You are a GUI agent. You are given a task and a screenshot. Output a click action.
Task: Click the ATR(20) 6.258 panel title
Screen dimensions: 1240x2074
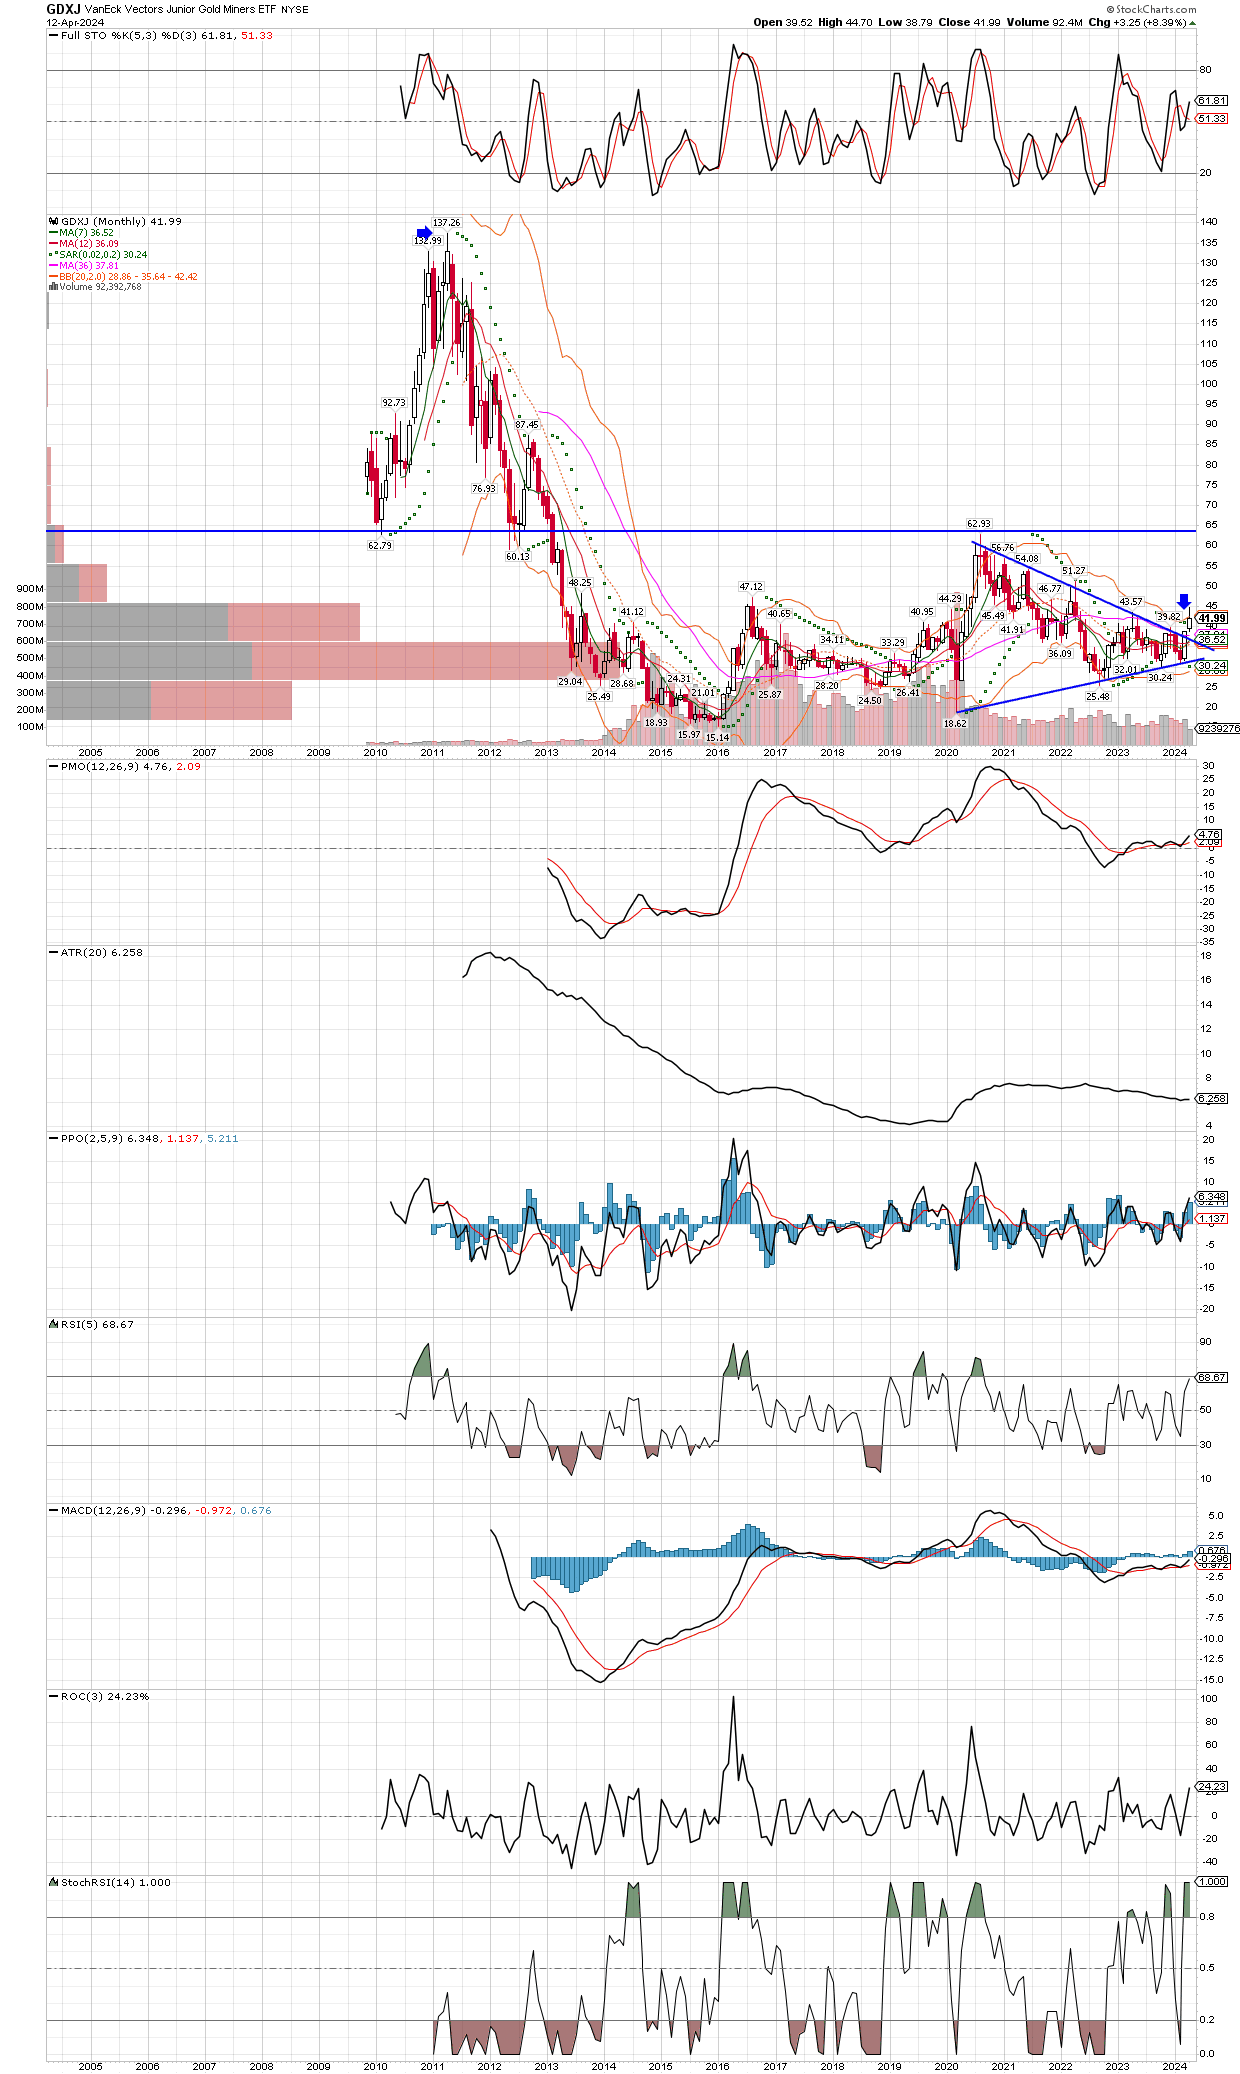pyautogui.click(x=102, y=952)
